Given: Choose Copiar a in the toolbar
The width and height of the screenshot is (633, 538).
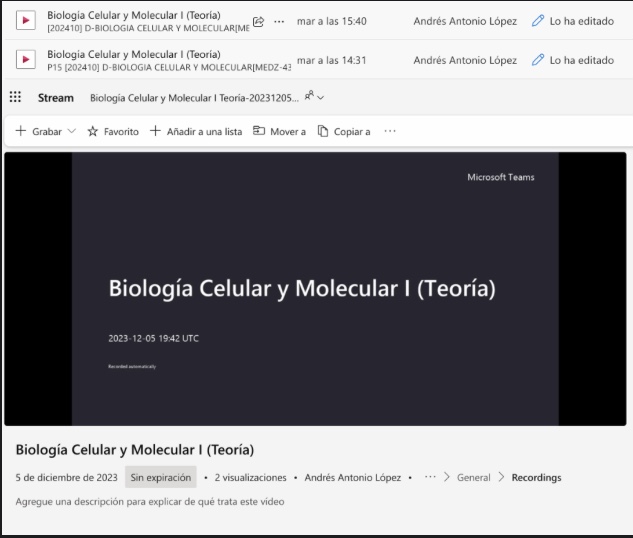Looking at the screenshot, I should point(344,132).
